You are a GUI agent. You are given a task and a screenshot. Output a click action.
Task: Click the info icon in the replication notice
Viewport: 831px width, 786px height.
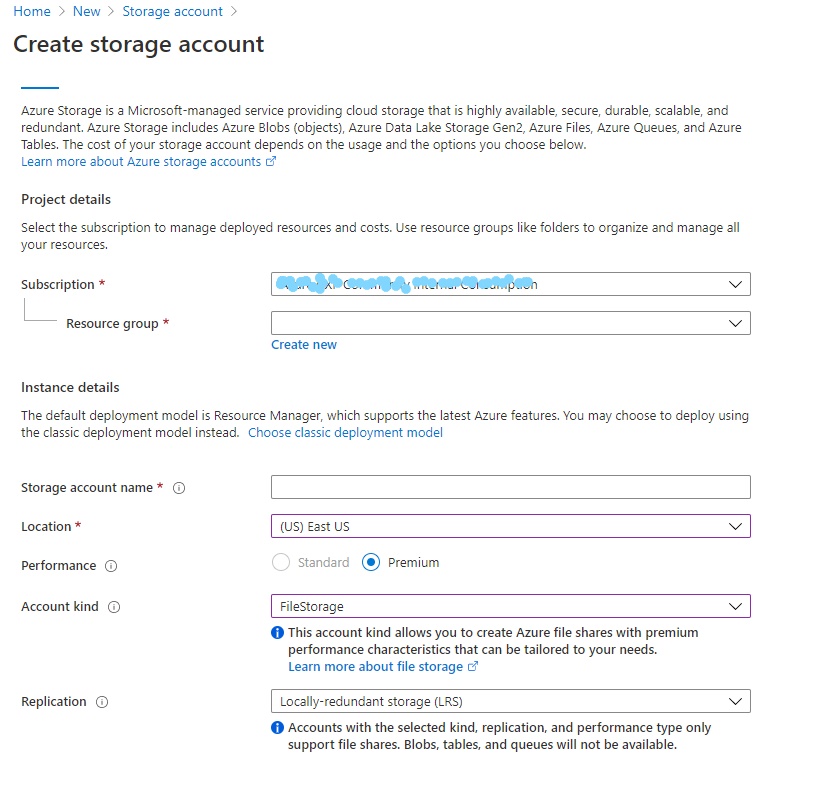click(x=277, y=727)
